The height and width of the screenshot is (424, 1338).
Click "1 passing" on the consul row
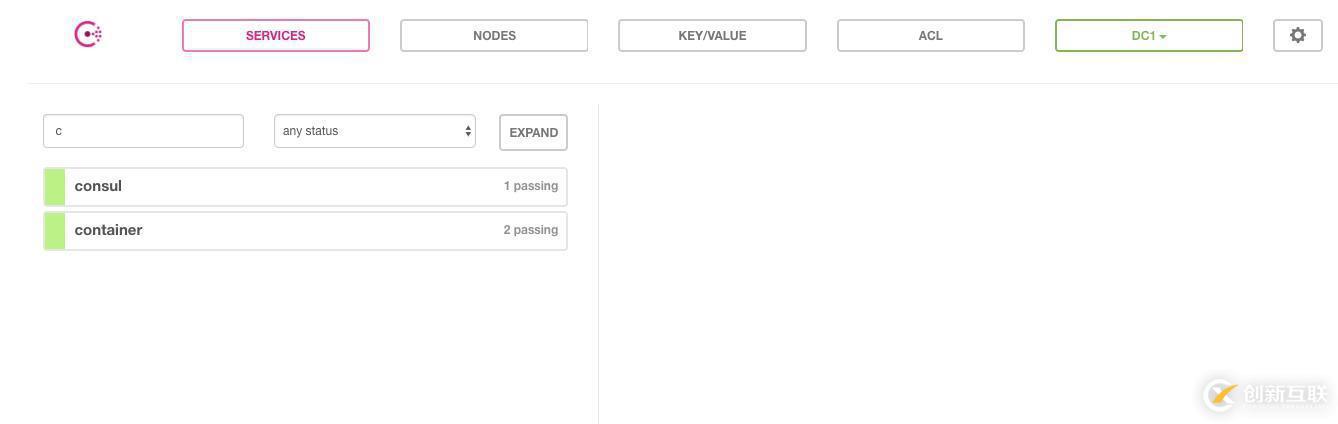click(x=530, y=186)
